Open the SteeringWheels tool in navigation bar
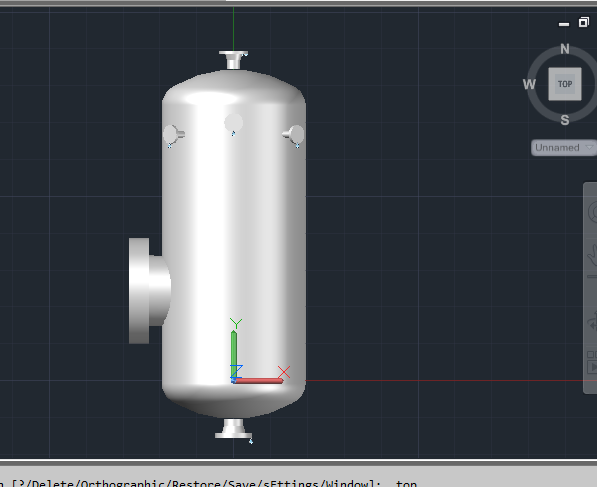The image size is (597, 487). [x=593, y=212]
